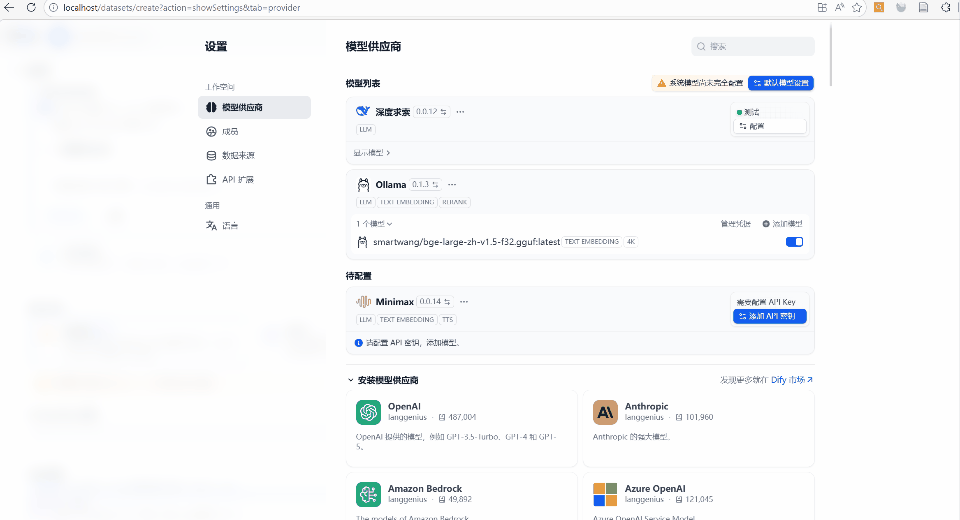Screen dimensions: 960x520
Task: Click the Anthropic logo icon
Action: click(606, 412)
